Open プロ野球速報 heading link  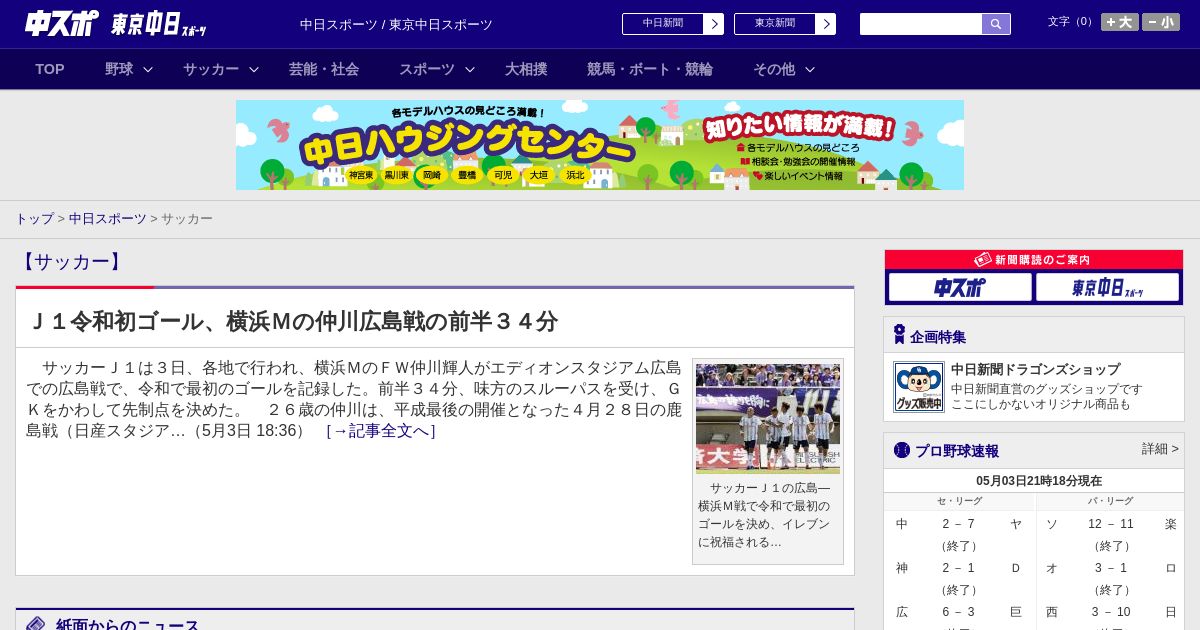(x=957, y=451)
